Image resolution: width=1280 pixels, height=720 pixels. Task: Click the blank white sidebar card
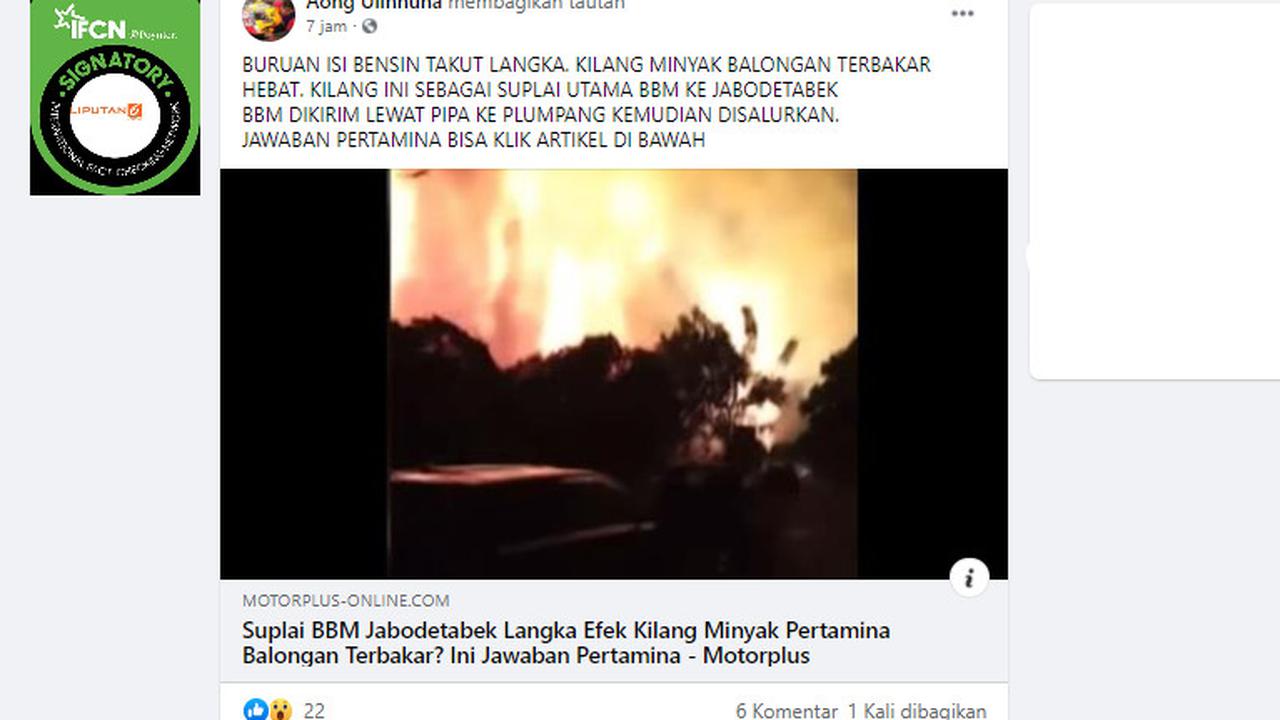pos(1155,191)
